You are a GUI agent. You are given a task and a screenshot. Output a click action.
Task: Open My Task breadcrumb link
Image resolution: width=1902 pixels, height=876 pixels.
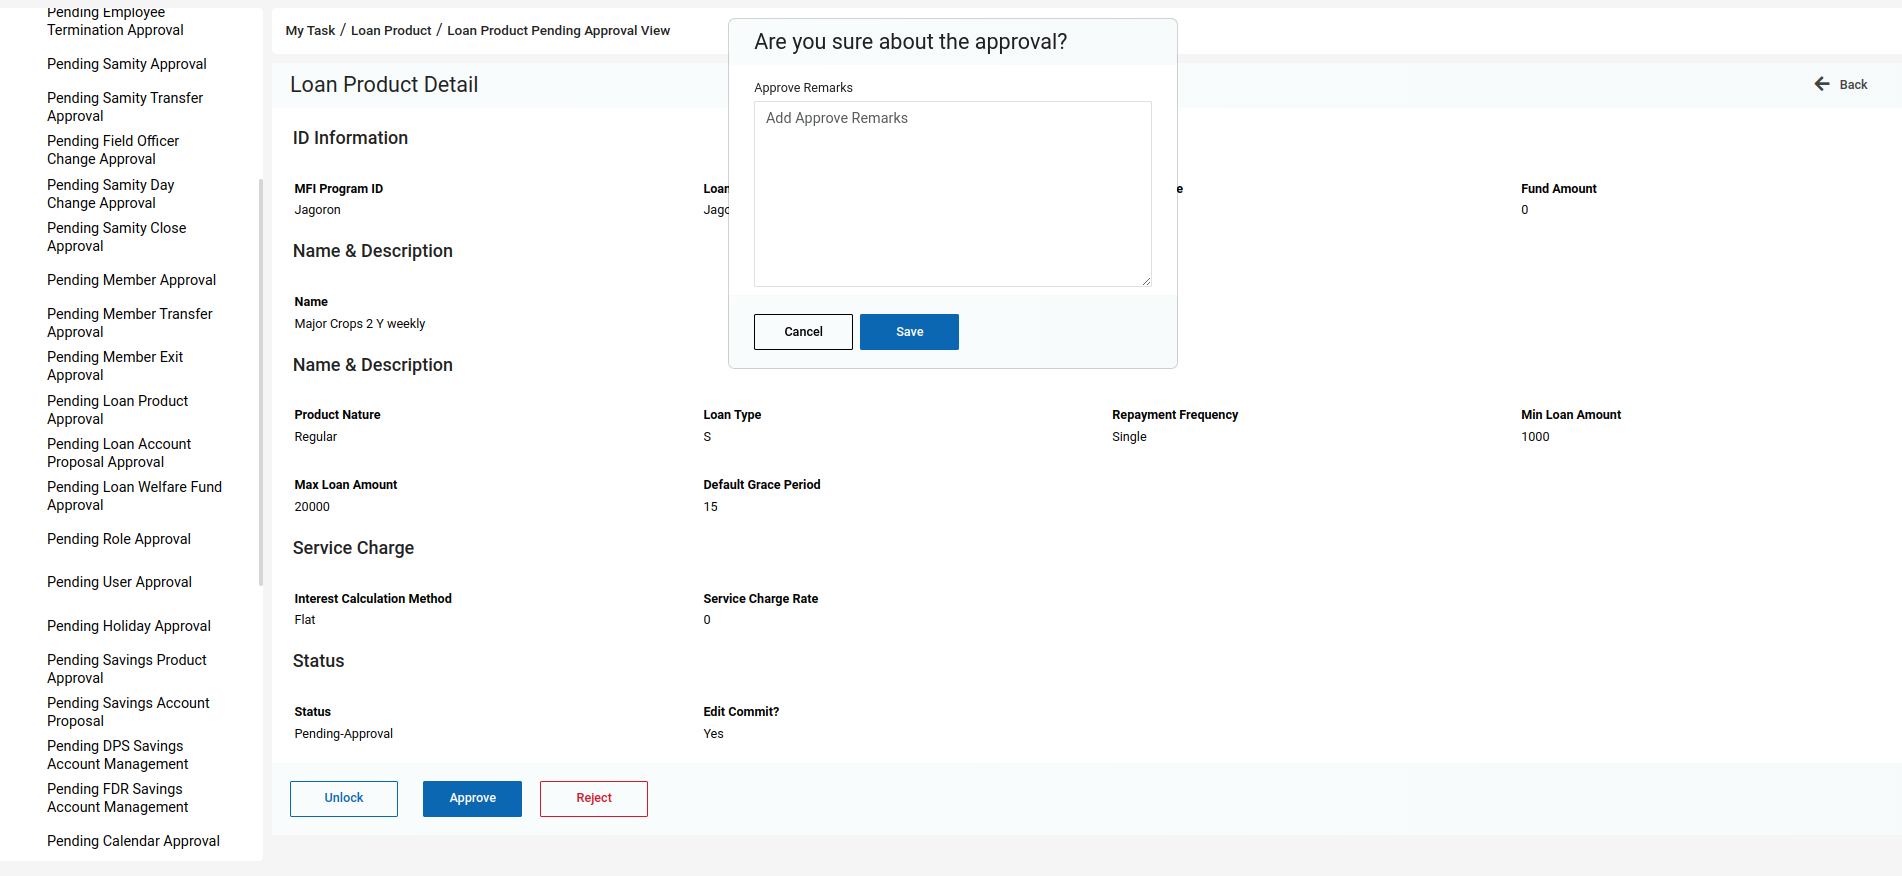[310, 31]
